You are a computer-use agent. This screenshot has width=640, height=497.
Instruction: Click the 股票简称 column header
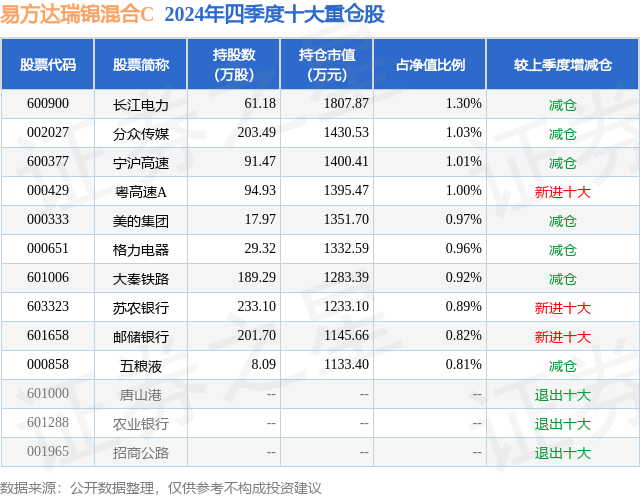pyautogui.click(x=141, y=64)
